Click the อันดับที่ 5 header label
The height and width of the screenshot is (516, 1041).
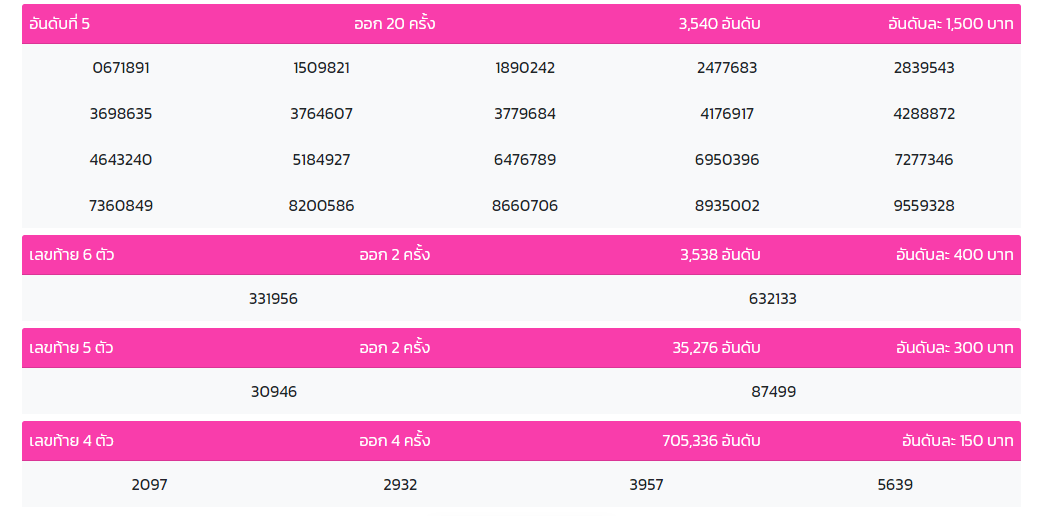(x=60, y=24)
